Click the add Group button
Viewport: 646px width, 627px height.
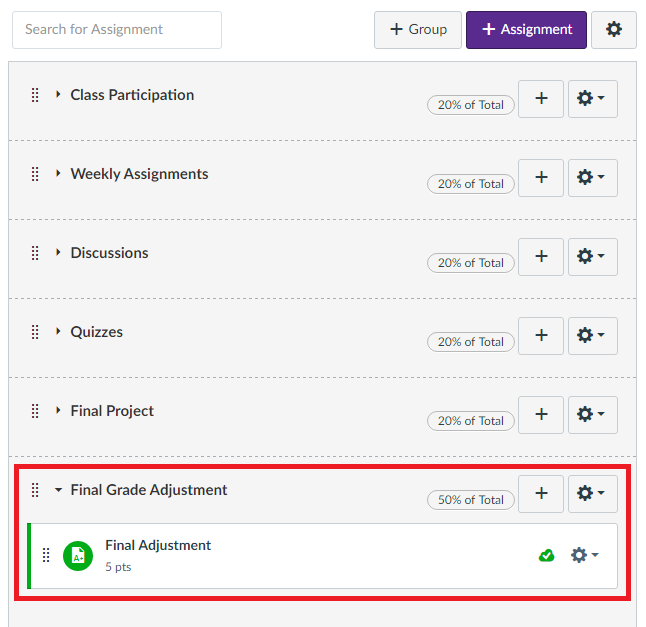click(x=418, y=30)
